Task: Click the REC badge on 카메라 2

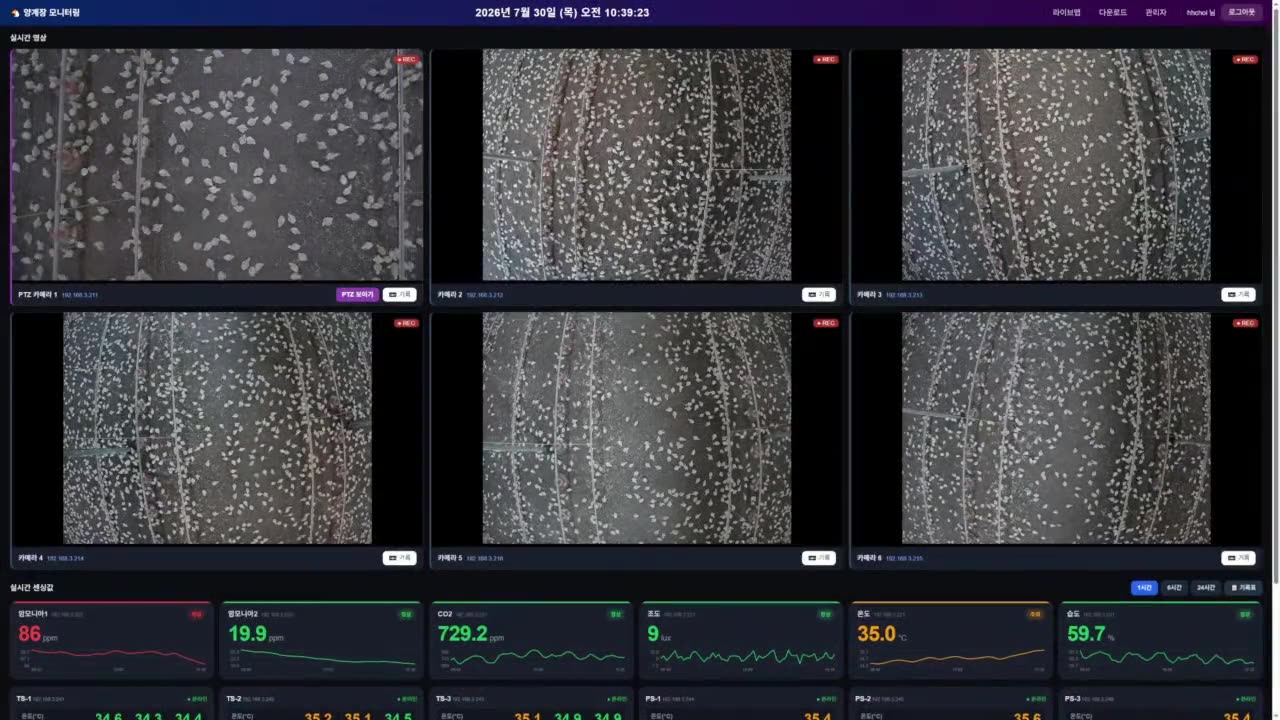Action: (x=826, y=59)
